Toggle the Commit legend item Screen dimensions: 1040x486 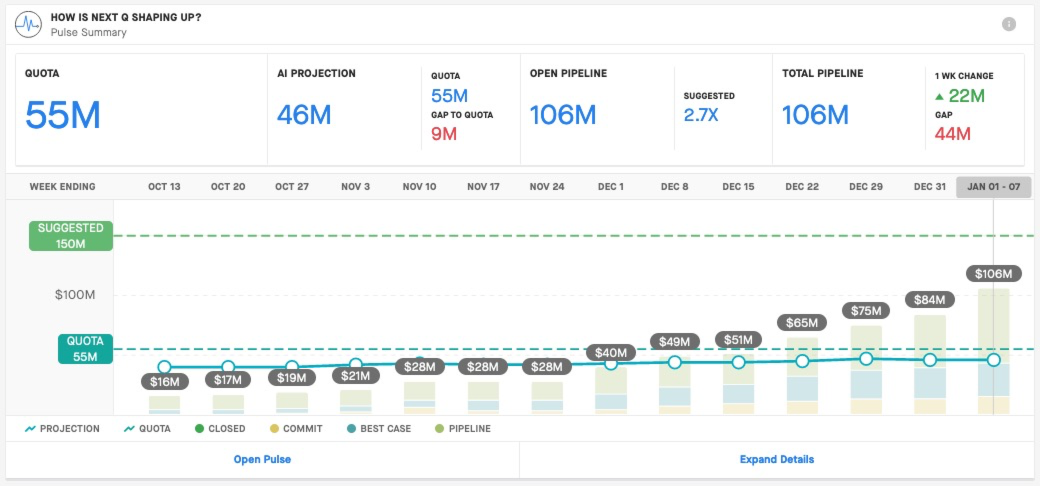click(296, 428)
